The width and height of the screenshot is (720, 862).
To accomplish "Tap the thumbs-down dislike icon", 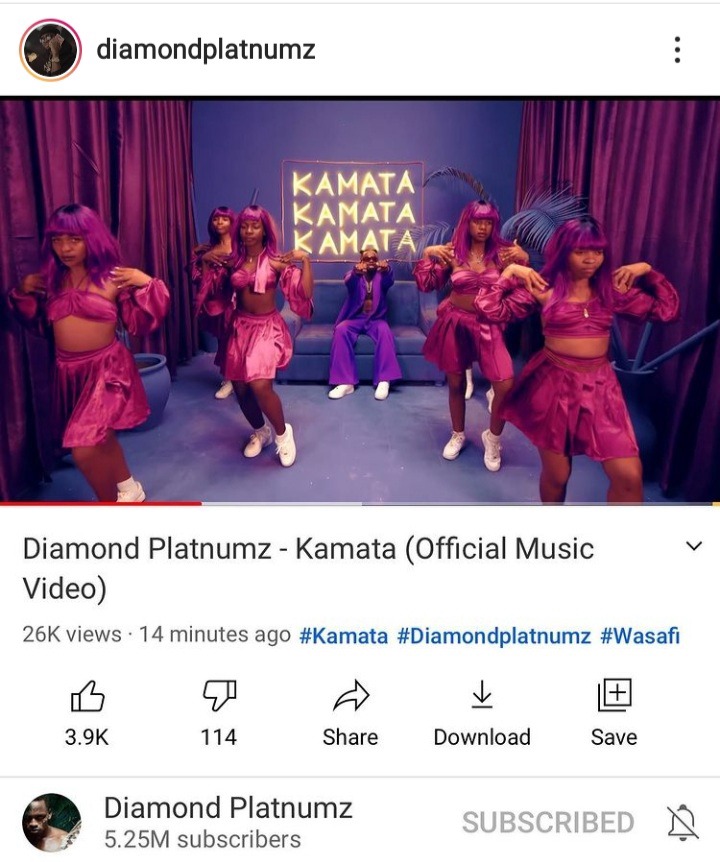I will tap(219, 696).
